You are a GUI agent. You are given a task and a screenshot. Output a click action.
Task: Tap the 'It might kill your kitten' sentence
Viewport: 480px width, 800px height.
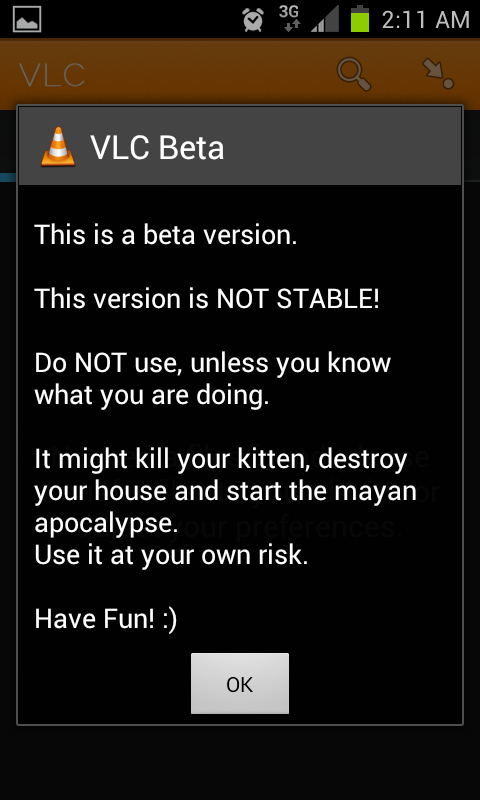pyautogui.click(x=225, y=491)
